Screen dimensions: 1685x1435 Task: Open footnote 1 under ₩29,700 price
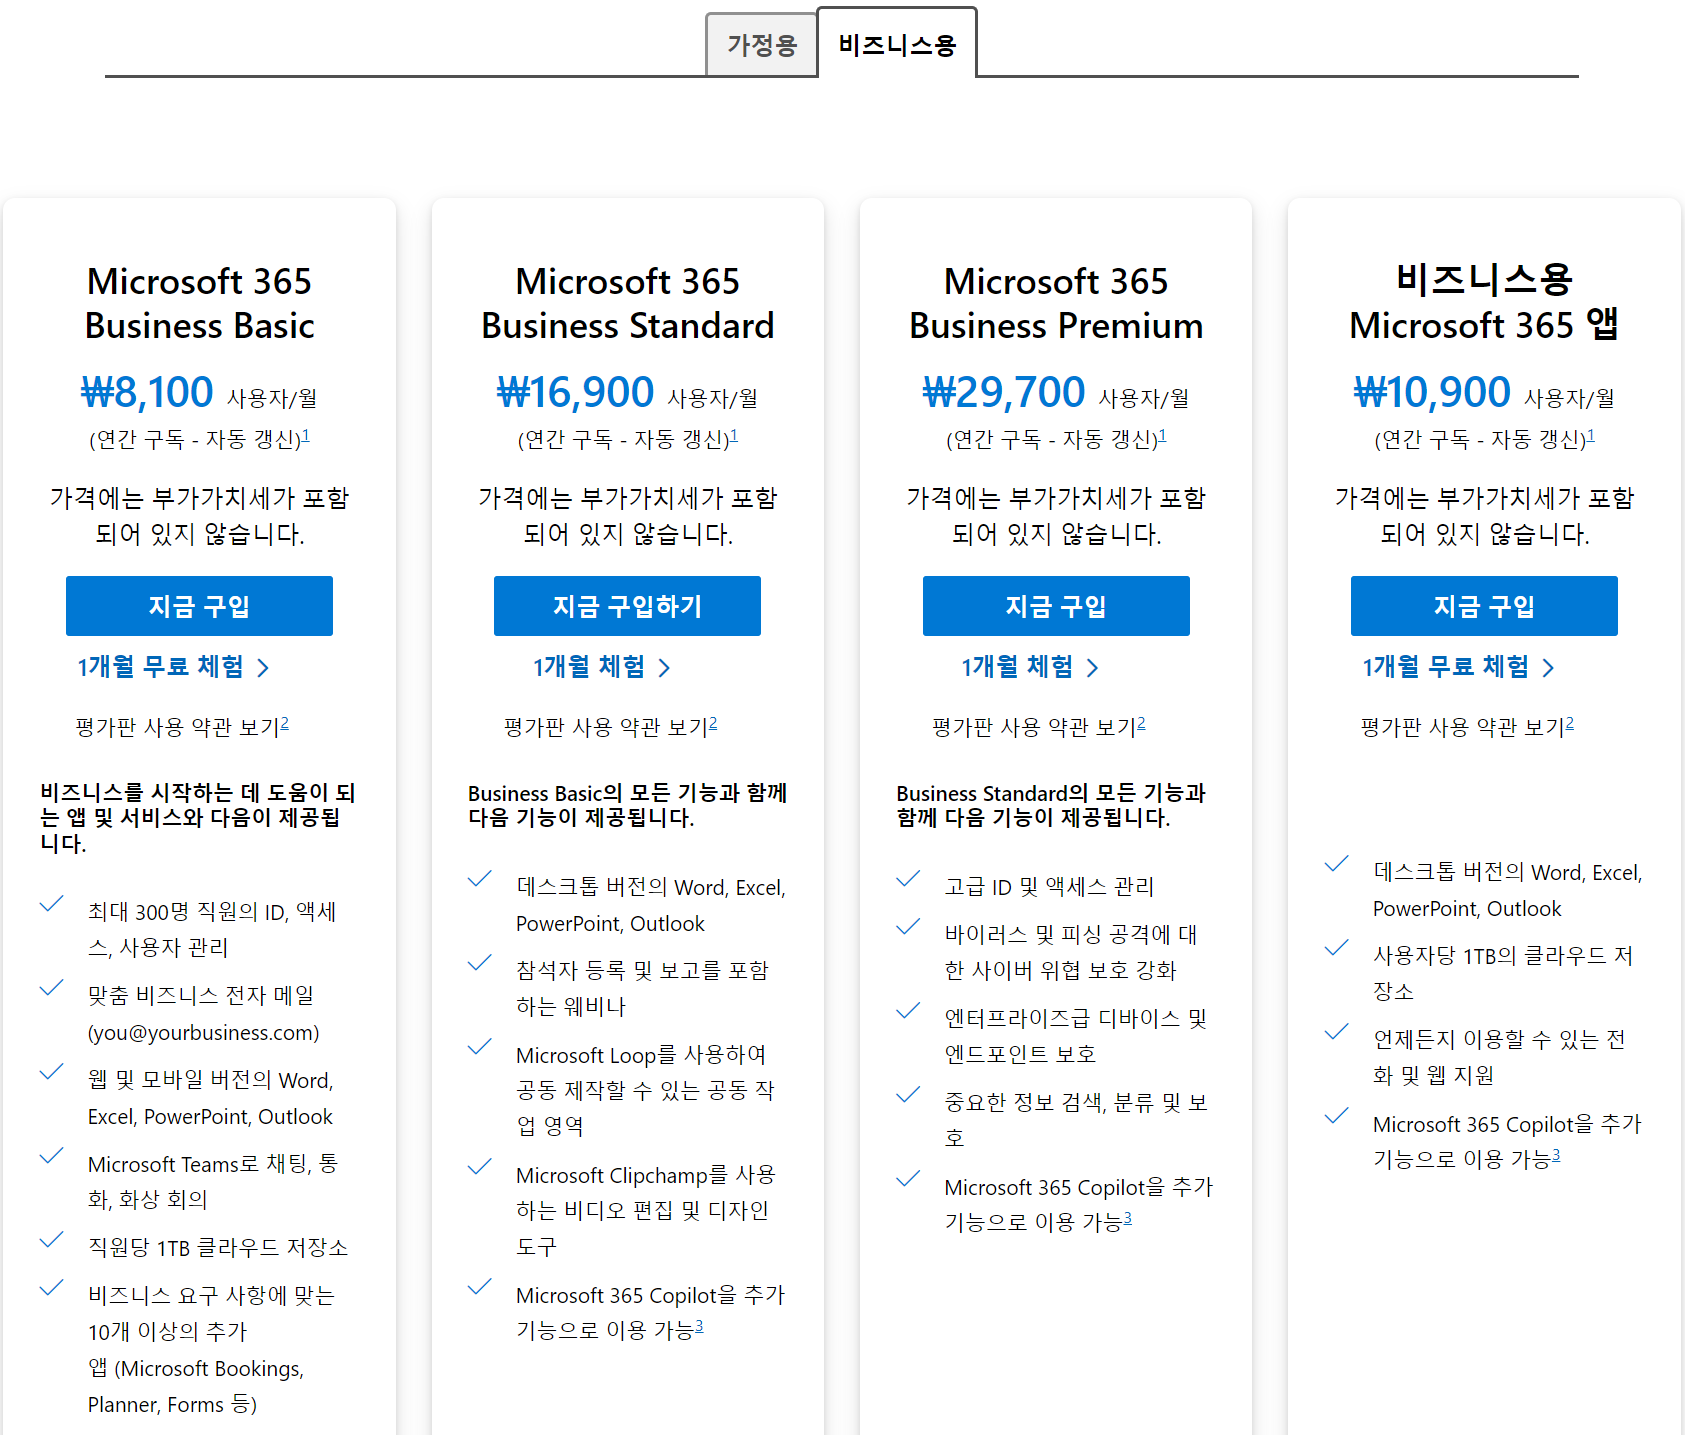[1162, 435]
